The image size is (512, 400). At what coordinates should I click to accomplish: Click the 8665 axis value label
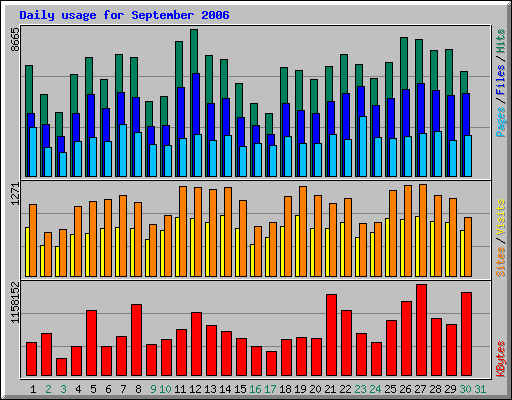pyautogui.click(x=16, y=40)
